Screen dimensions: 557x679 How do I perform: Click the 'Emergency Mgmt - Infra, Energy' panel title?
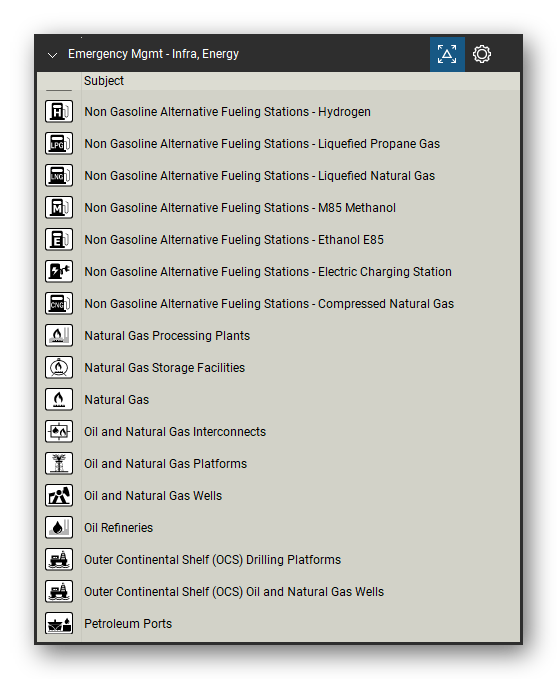(x=153, y=54)
